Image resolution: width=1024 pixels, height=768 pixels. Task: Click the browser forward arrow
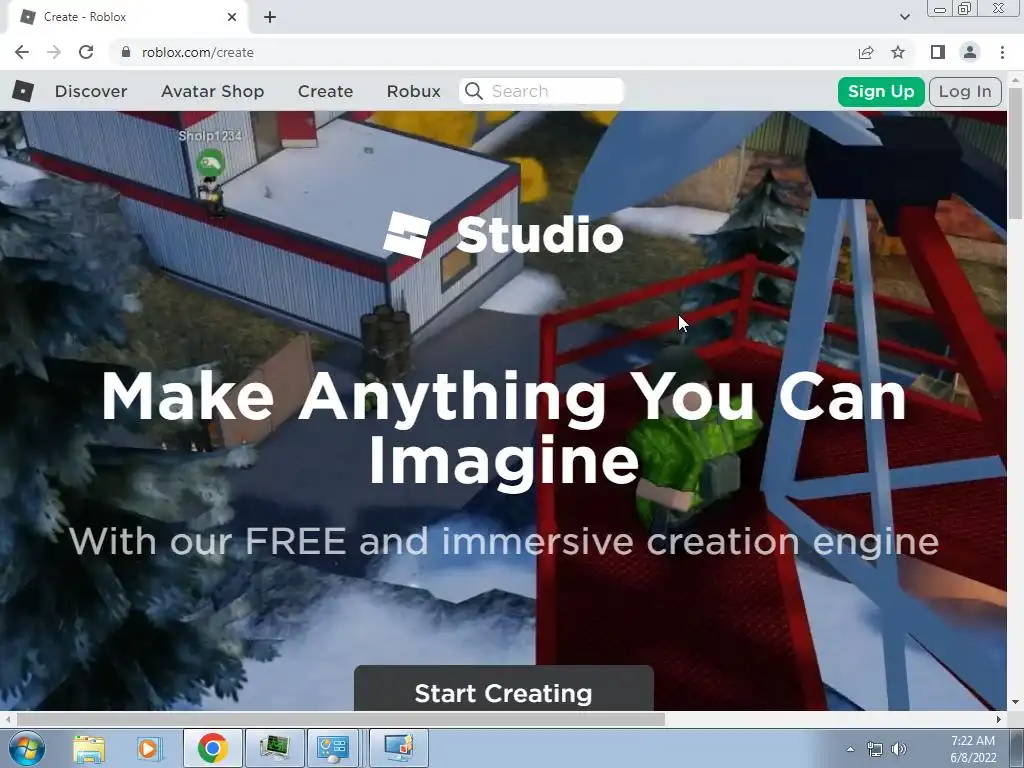(x=54, y=52)
